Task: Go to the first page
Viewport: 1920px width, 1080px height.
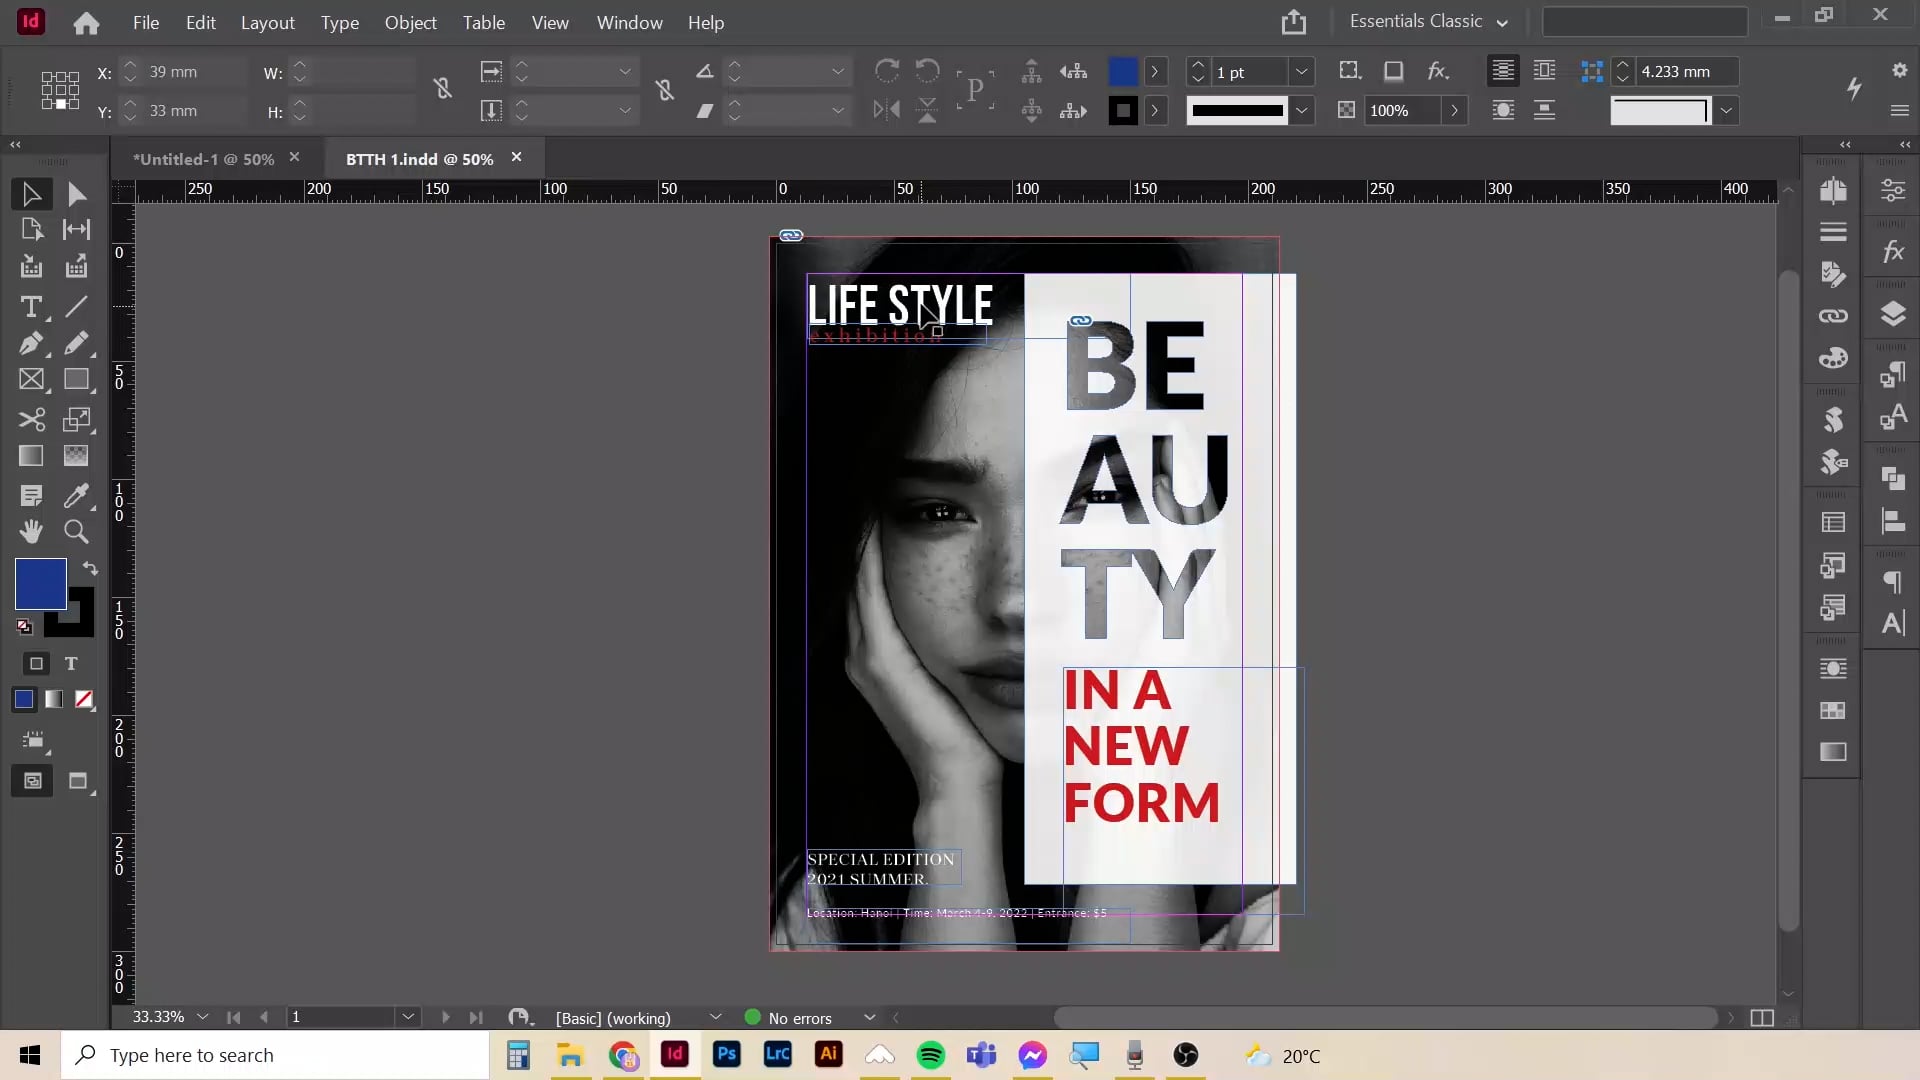Action: pos(233,1017)
